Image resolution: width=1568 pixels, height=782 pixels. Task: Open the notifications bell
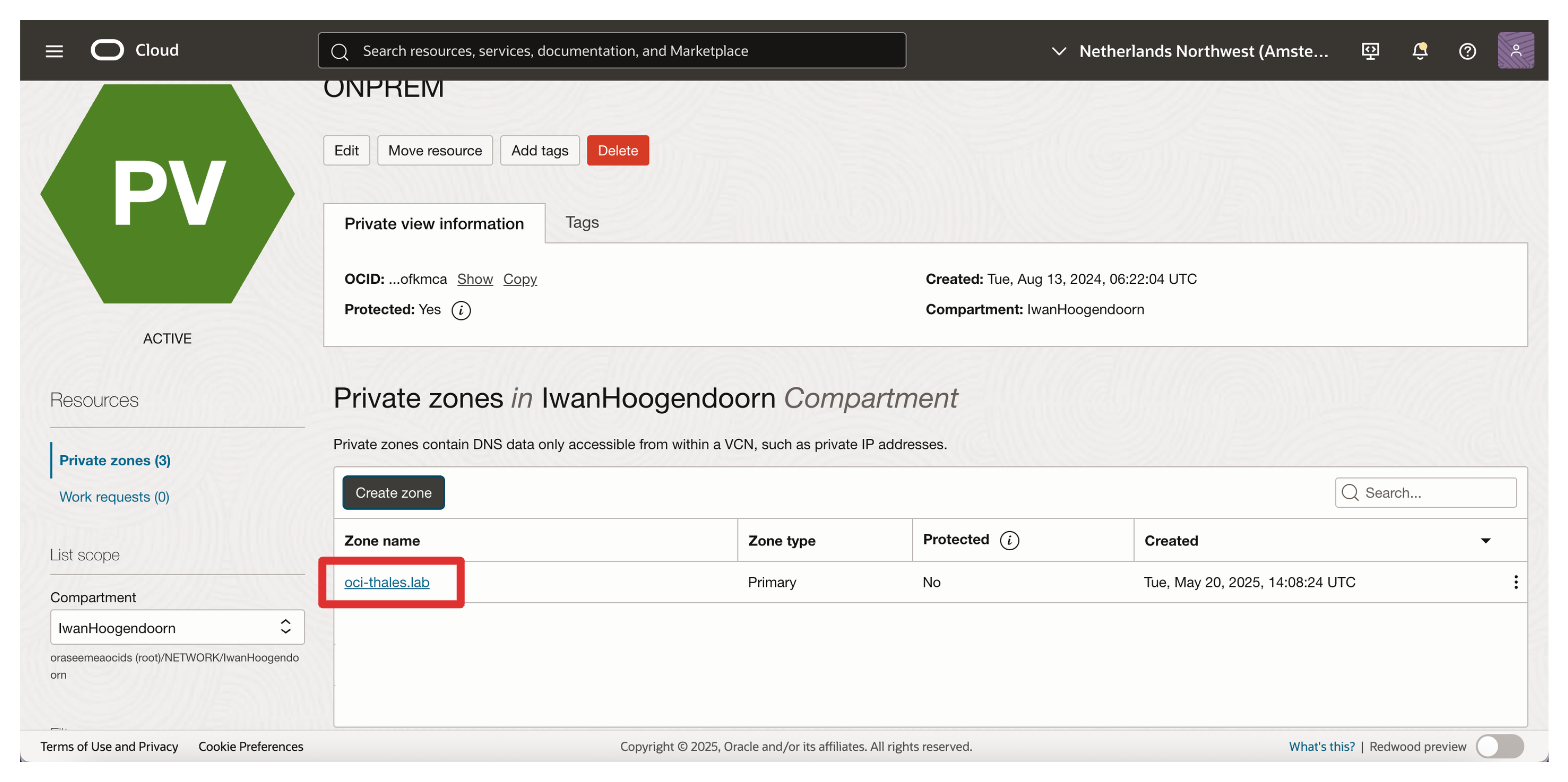point(1419,51)
